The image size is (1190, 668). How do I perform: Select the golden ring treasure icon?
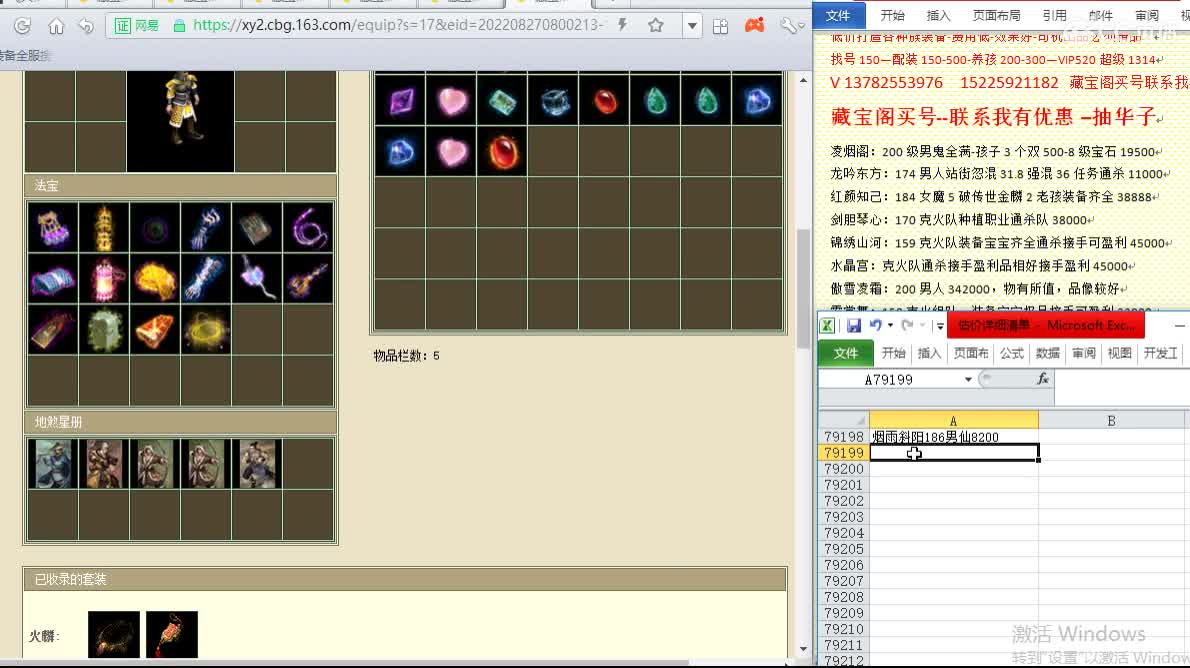click(x=206, y=329)
